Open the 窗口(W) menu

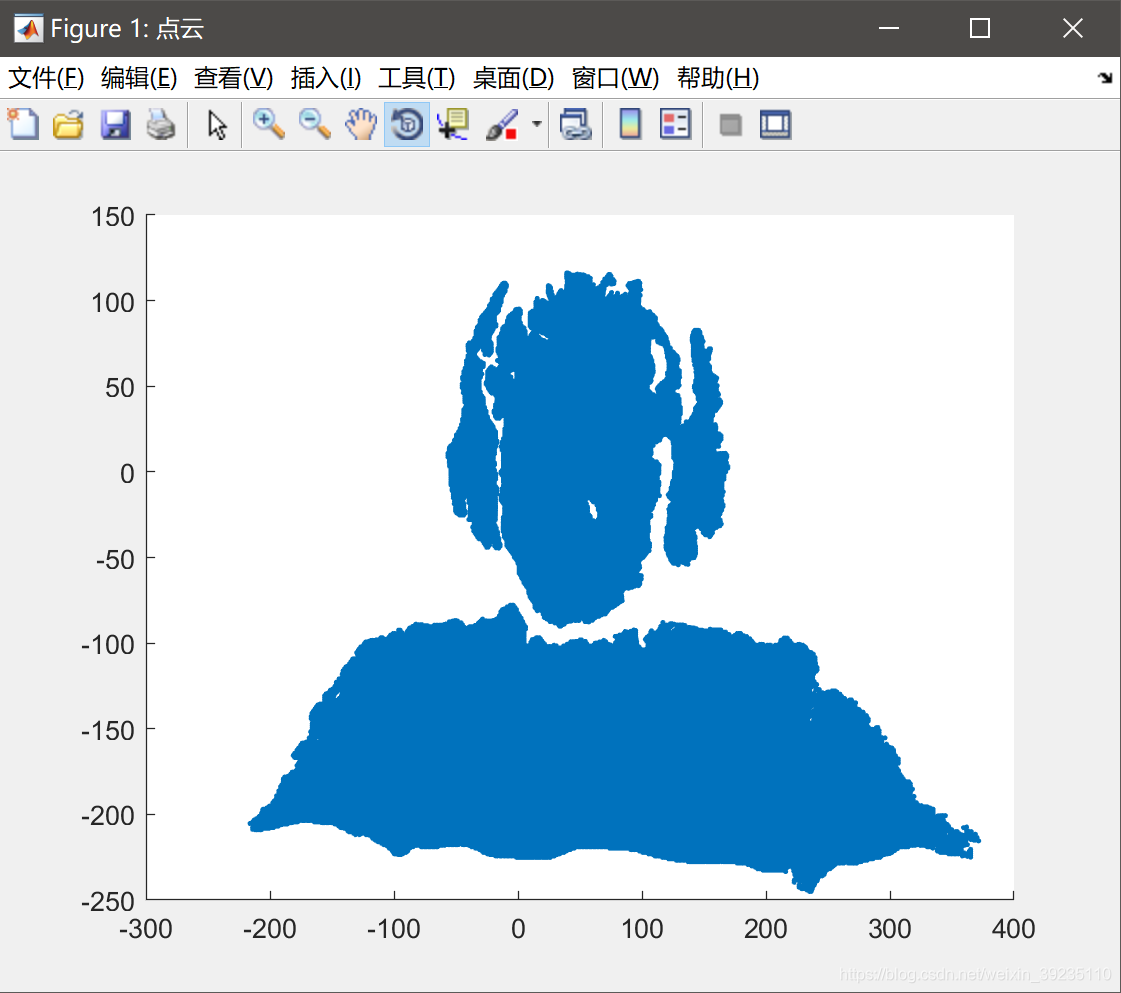point(616,78)
